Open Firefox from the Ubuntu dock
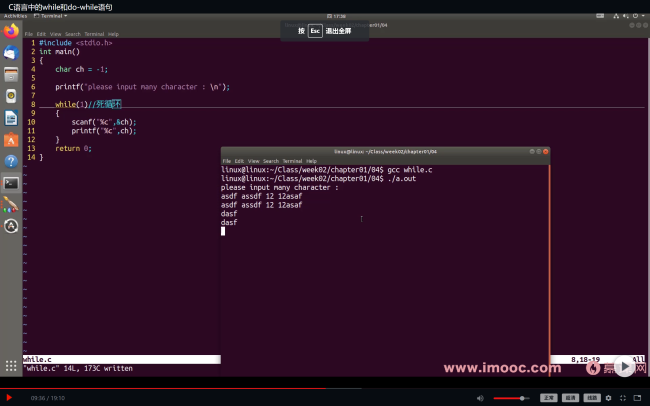Viewport: 650px width, 406px height. tap(11, 31)
